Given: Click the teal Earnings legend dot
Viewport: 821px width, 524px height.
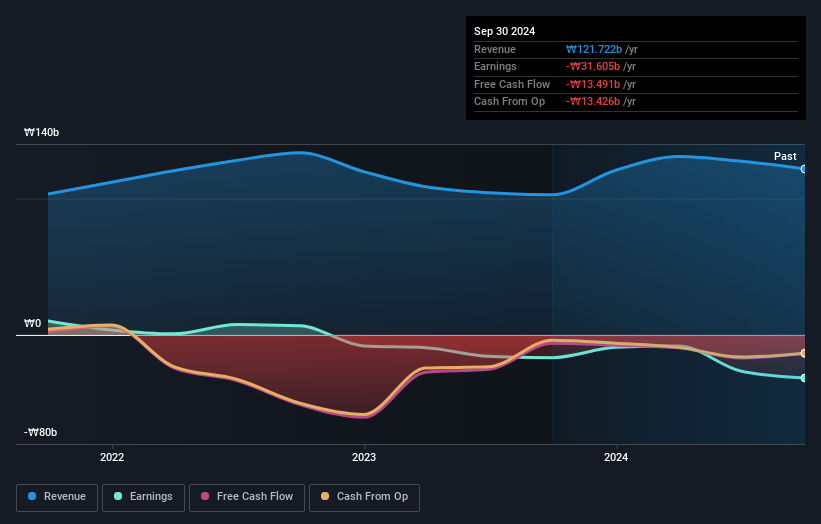Looking at the screenshot, I should coord(118,496).
